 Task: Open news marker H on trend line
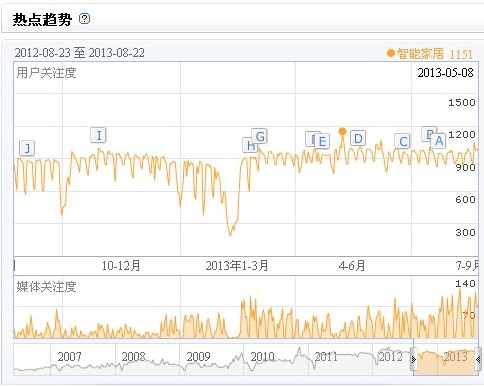coord(249,145)
